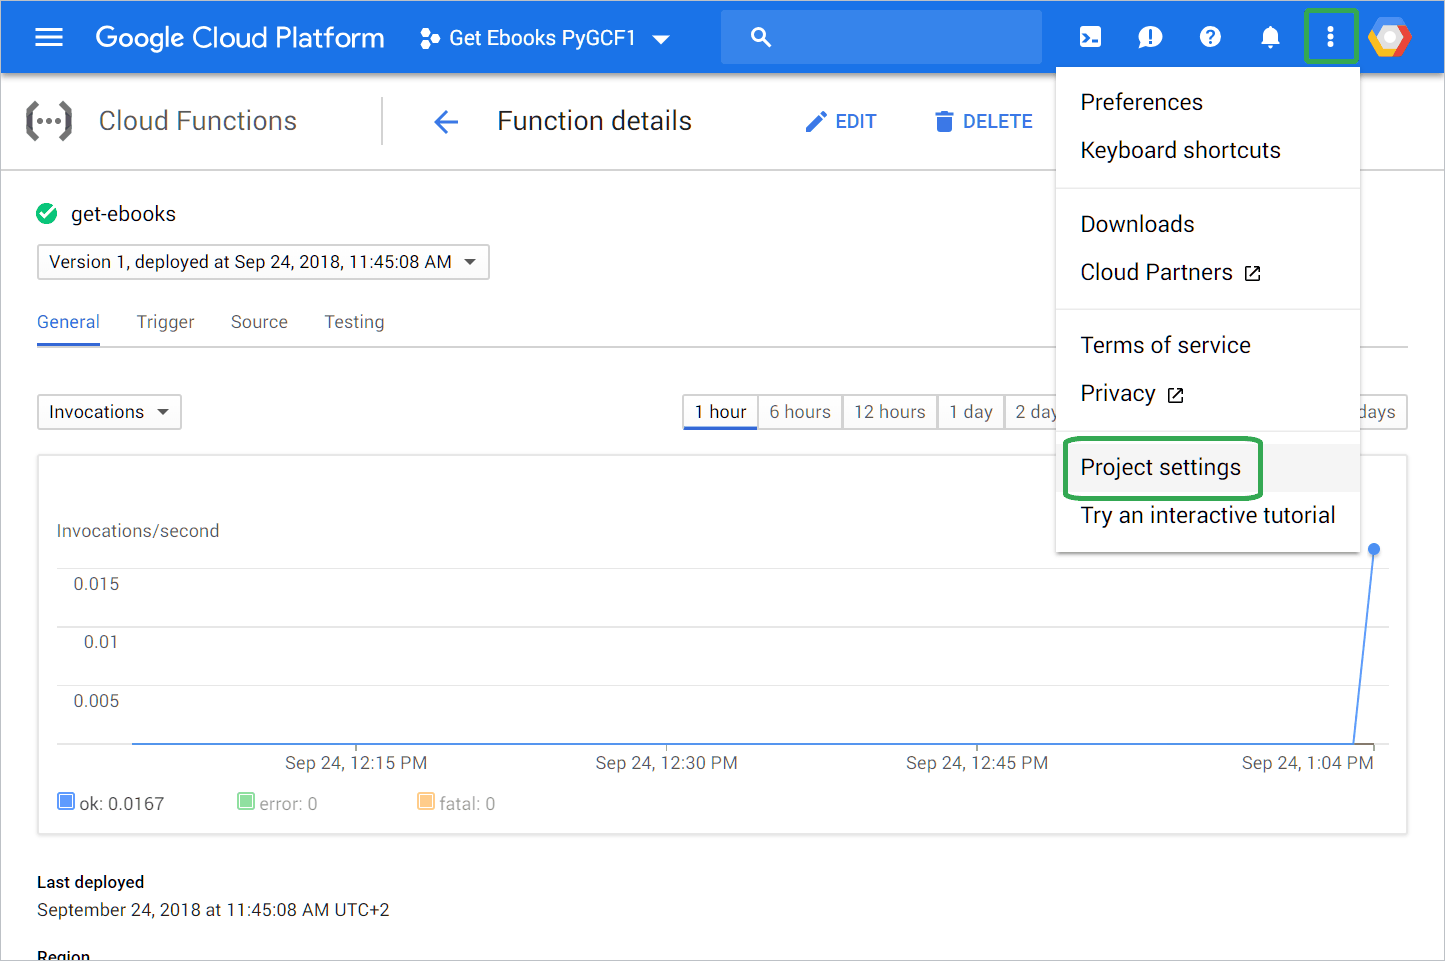Open the send feedback alert icon
Image resolution: width=1445 pixels, height=961 pixels.
(1150, 38)
